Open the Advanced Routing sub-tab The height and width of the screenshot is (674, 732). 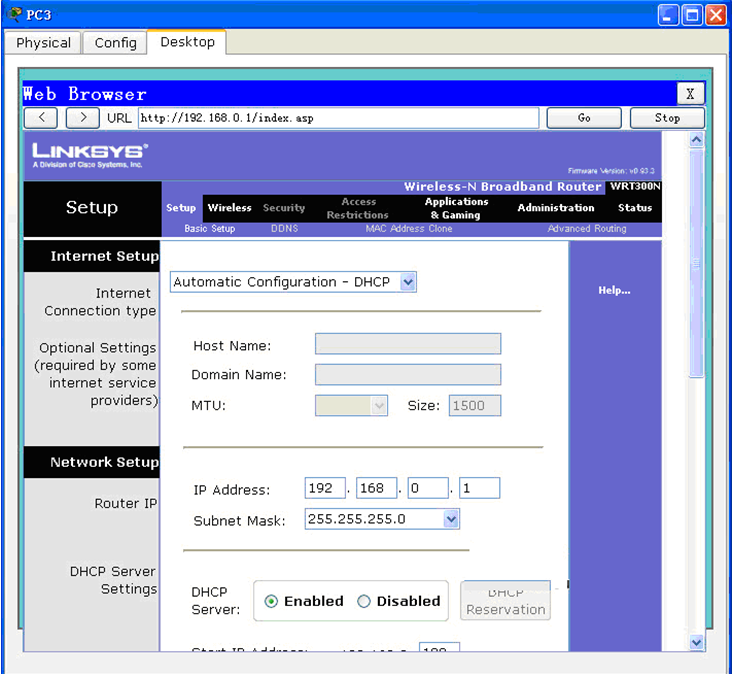click(x=587, y=229)
